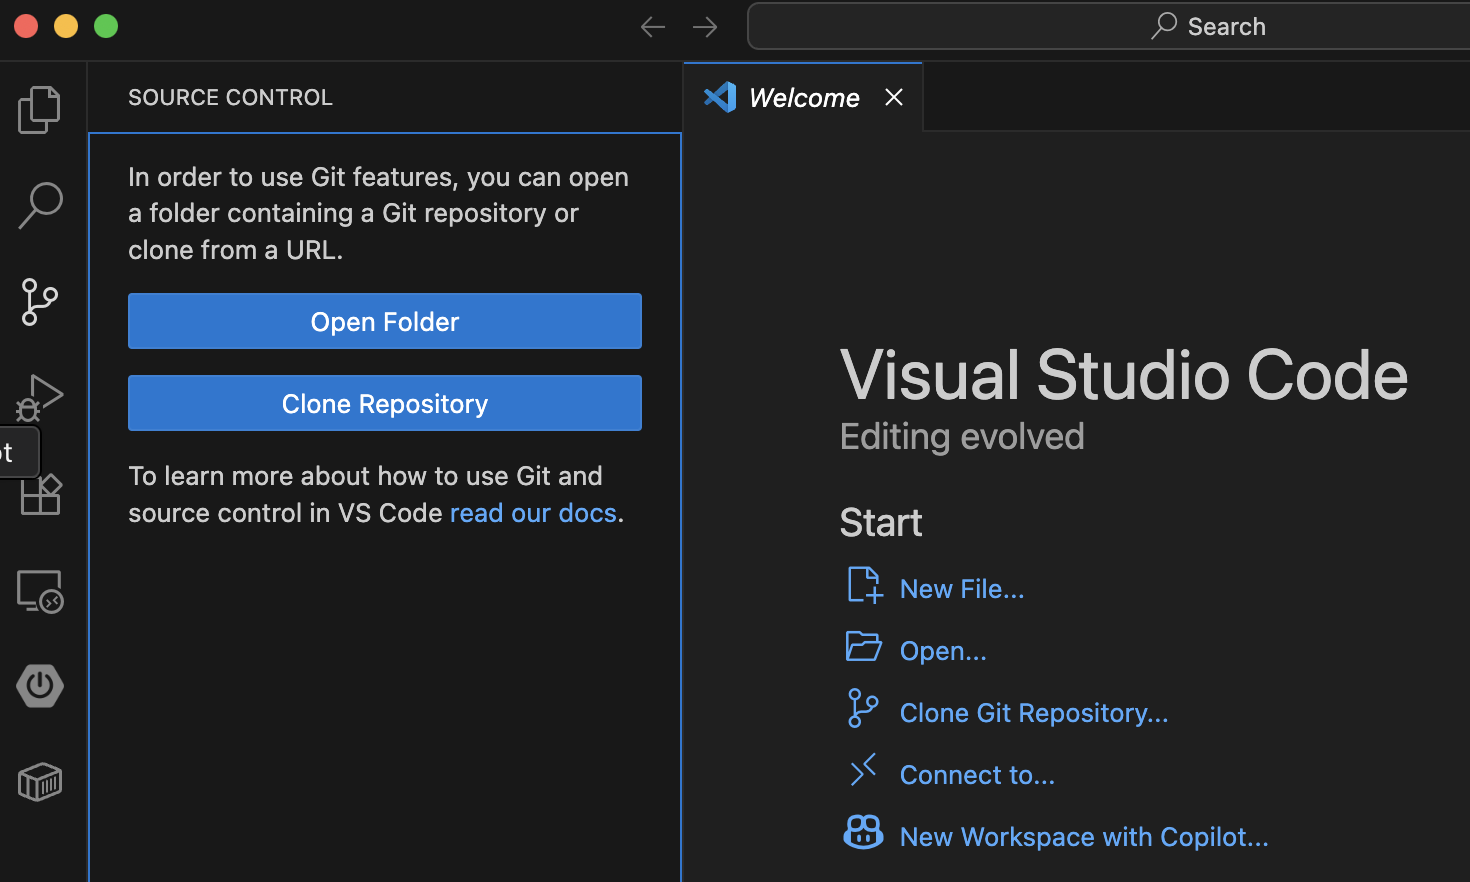Screen dimensions: 1470x882
Task: Click the green maximize window button
Action: tap(106, 26)
